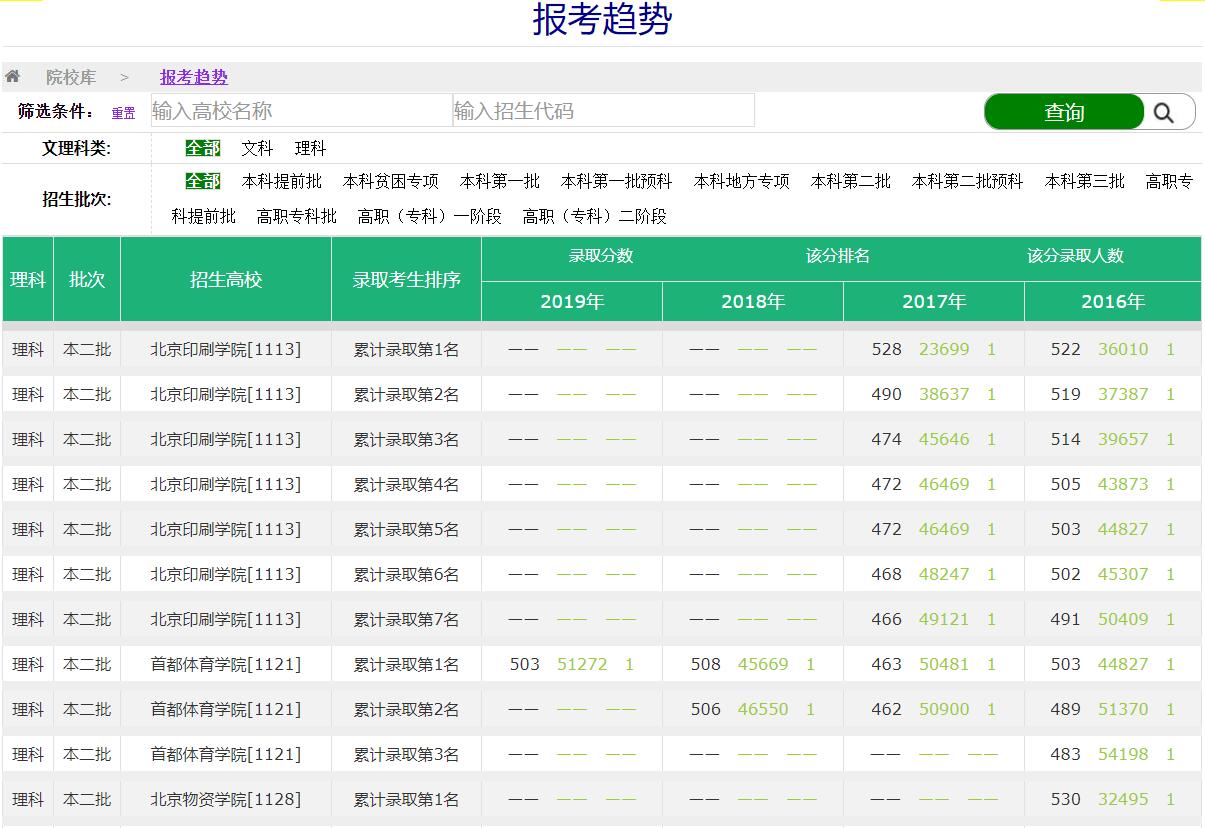
Task: Click 首都体育学院[1121] 累计录取第1名 row
Action: pos(406,664)
